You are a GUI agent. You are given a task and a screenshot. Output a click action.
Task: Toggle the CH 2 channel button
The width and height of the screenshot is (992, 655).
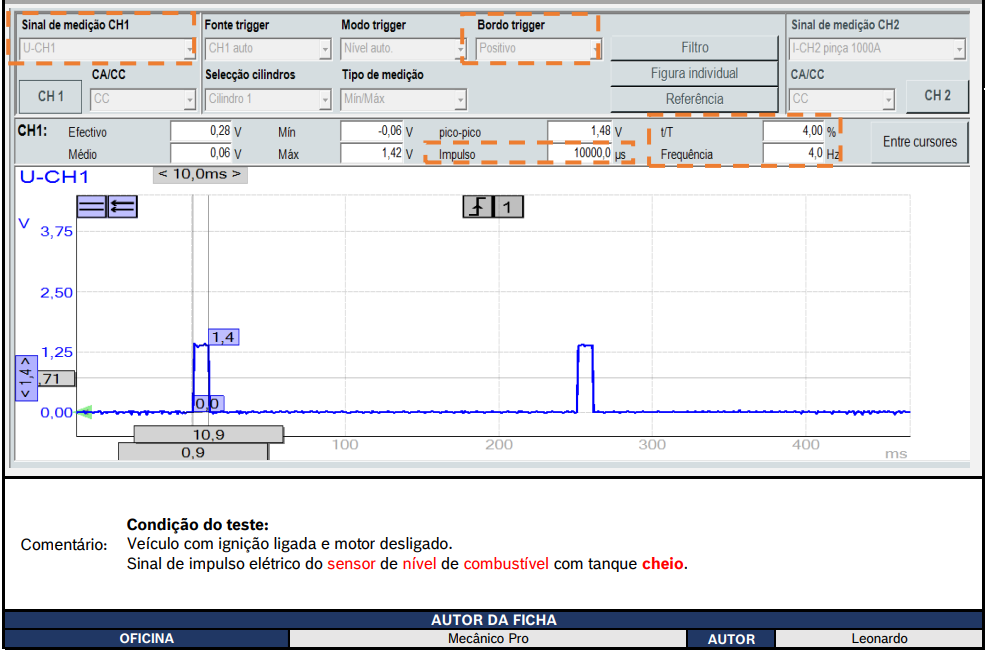[937, 96]
